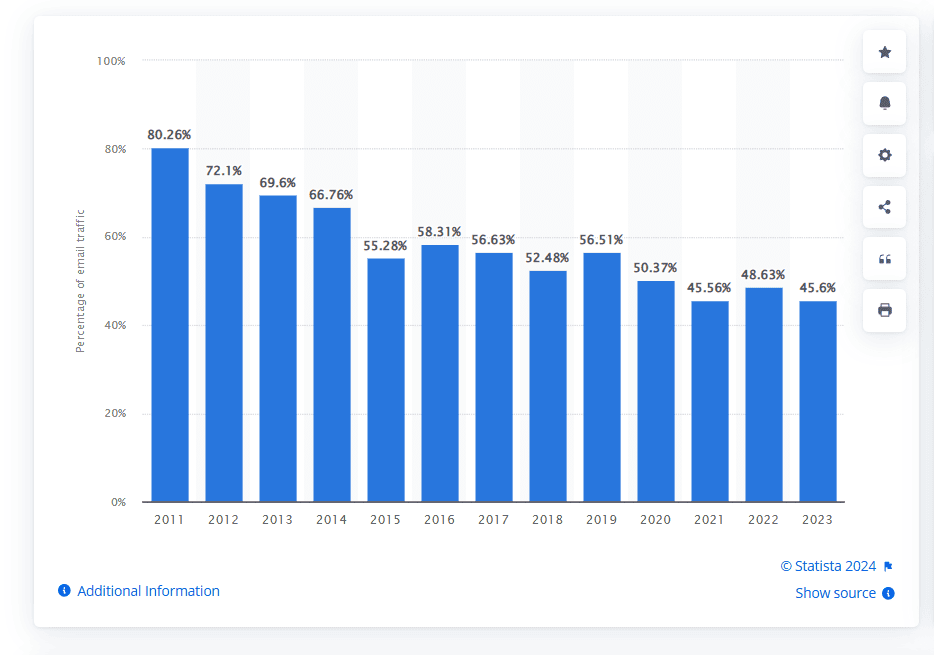The image size is (934, 655).
Task: Select the 2019 bar showing 56.51%
Action: click(x=601, y=377)
